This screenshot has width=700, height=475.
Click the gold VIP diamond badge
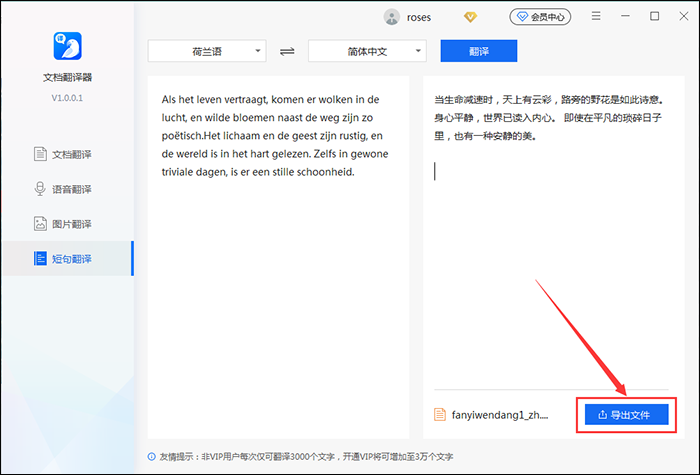[470, 17]
